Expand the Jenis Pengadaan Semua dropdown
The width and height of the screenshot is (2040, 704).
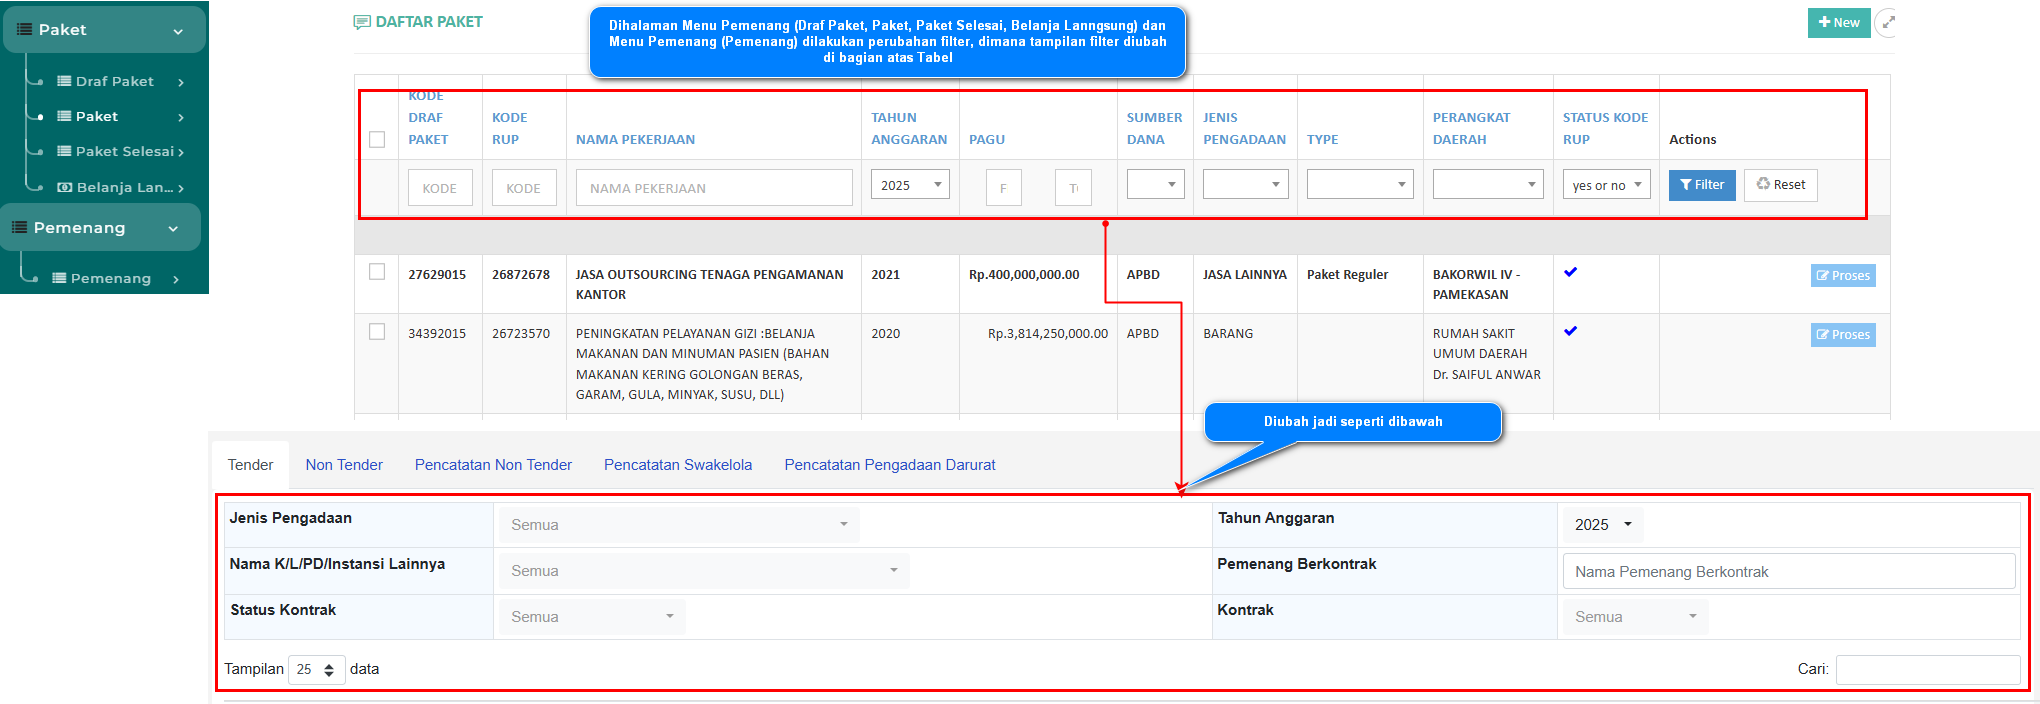click(678, 525)
